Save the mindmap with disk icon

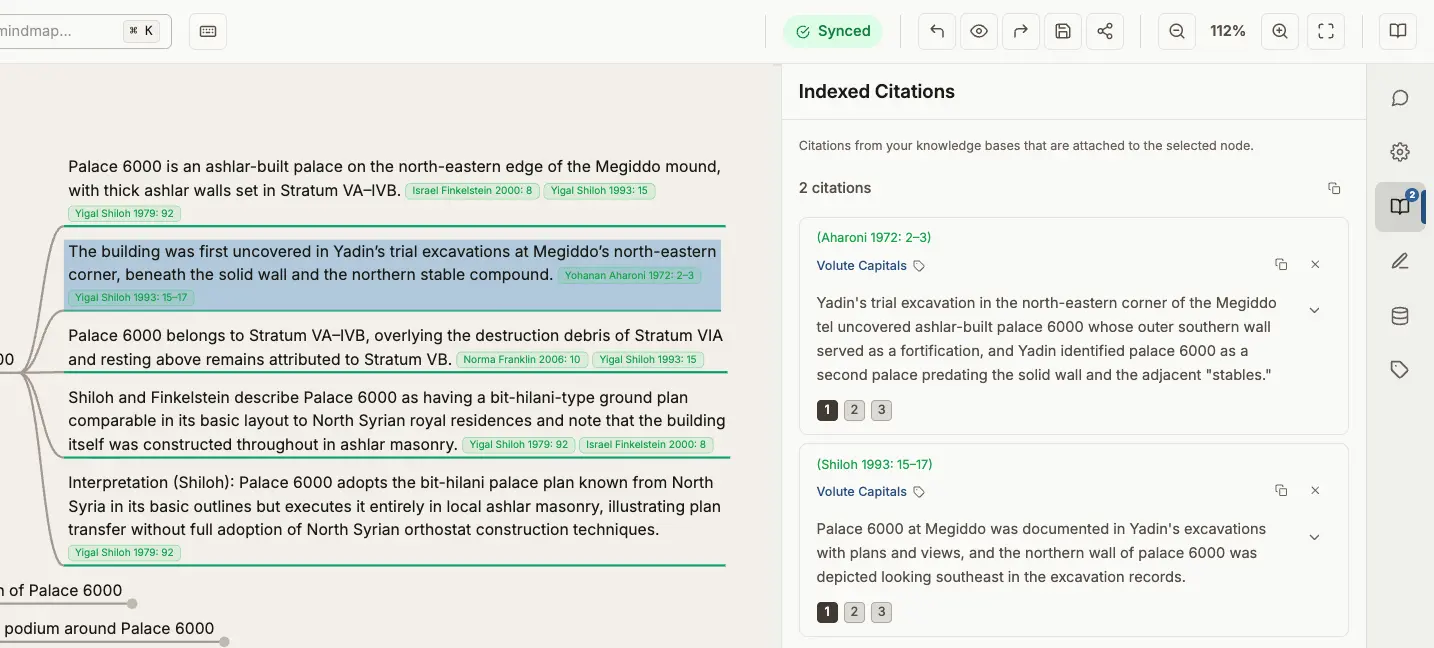click(x=1063, y=31)
